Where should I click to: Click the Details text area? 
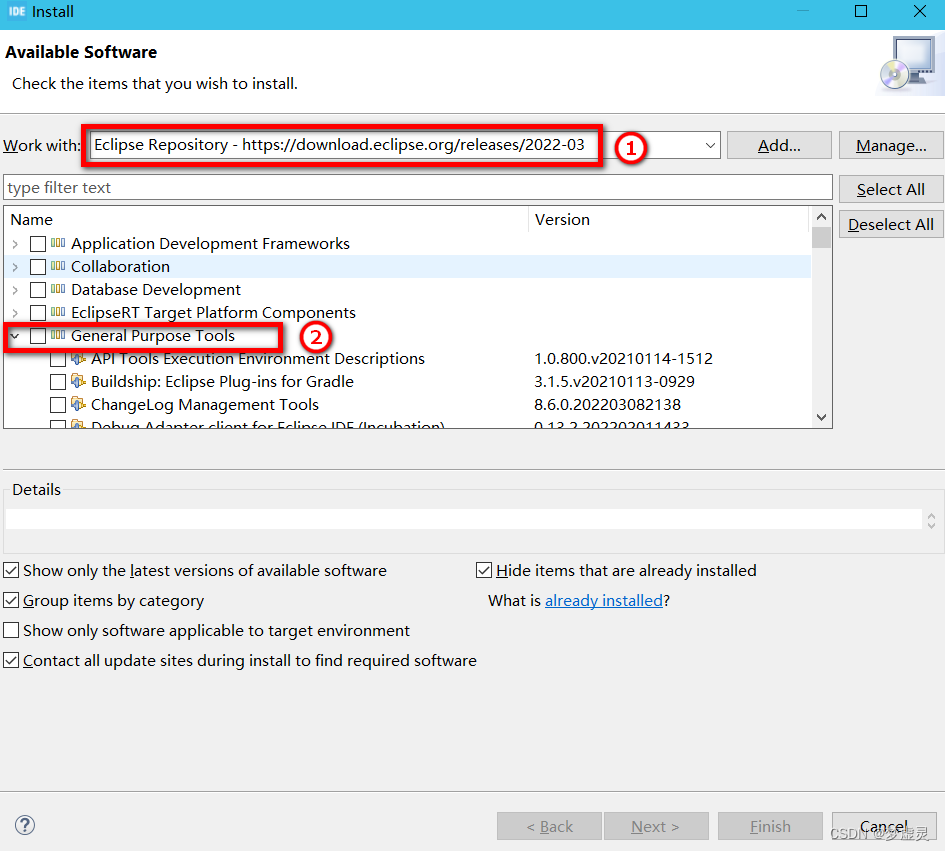(463, 519)
